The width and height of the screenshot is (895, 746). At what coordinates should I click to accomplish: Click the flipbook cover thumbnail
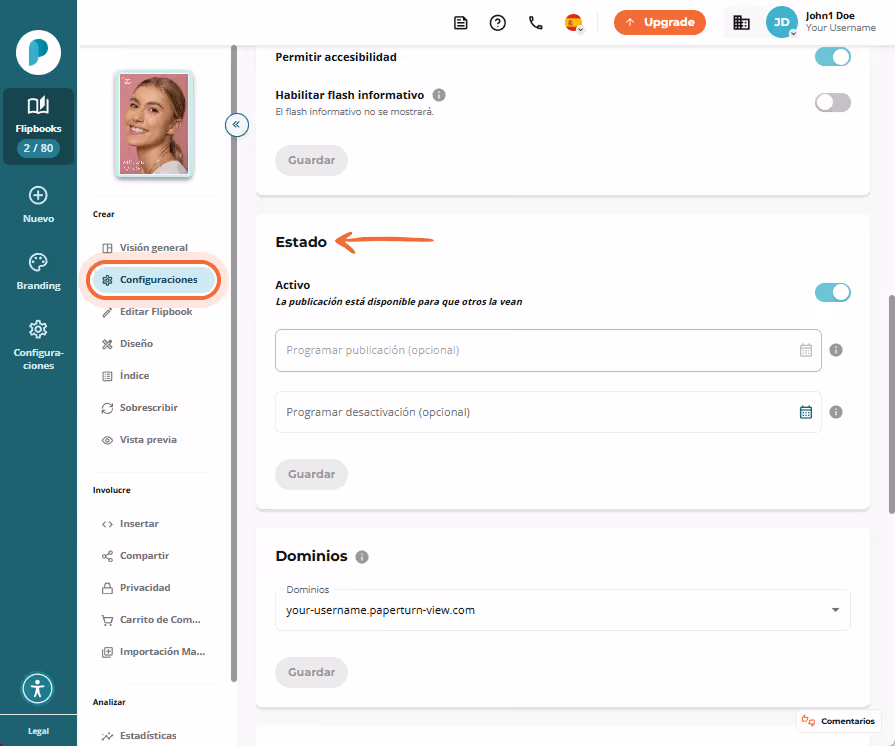point(154,124)
